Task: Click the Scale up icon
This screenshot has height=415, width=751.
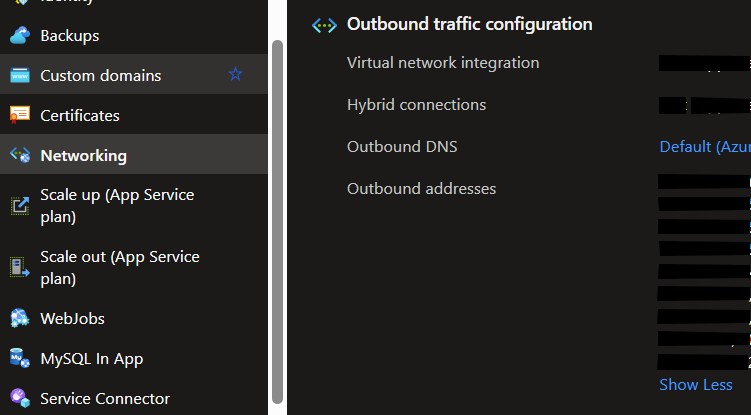Action: click(19, 205)
